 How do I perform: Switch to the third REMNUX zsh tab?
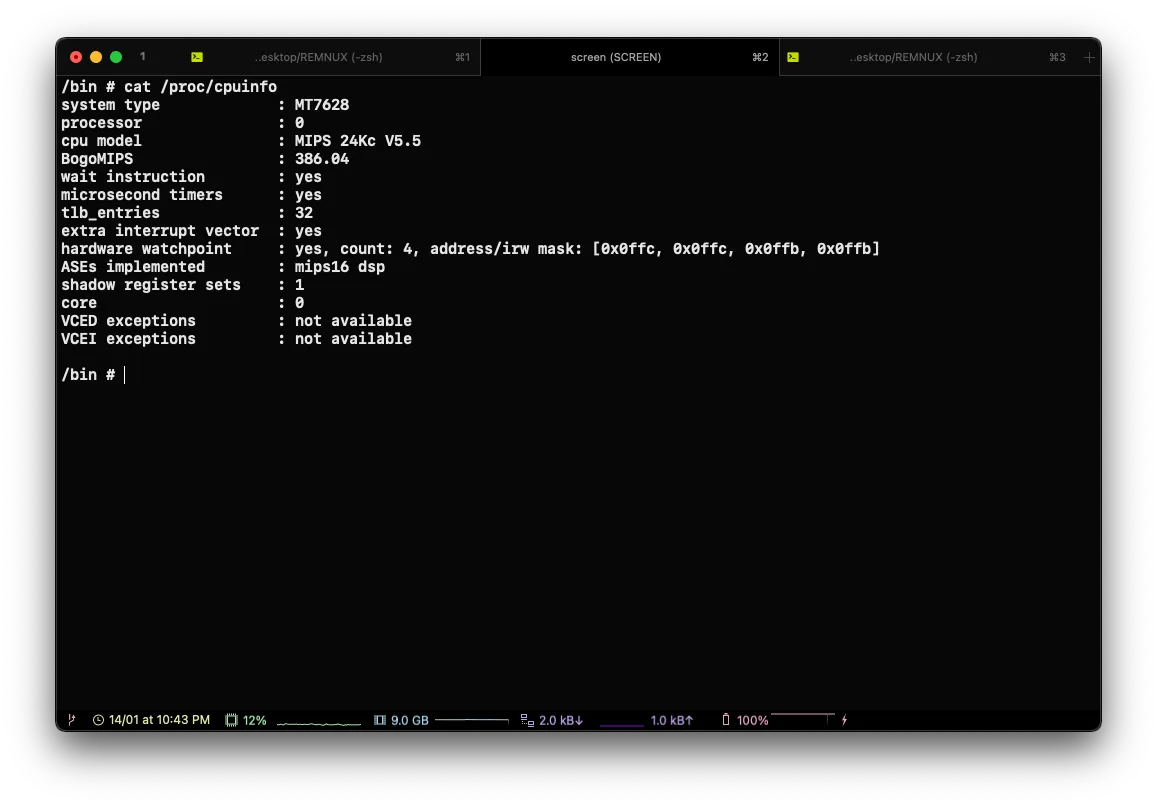(x=912, y=57)
